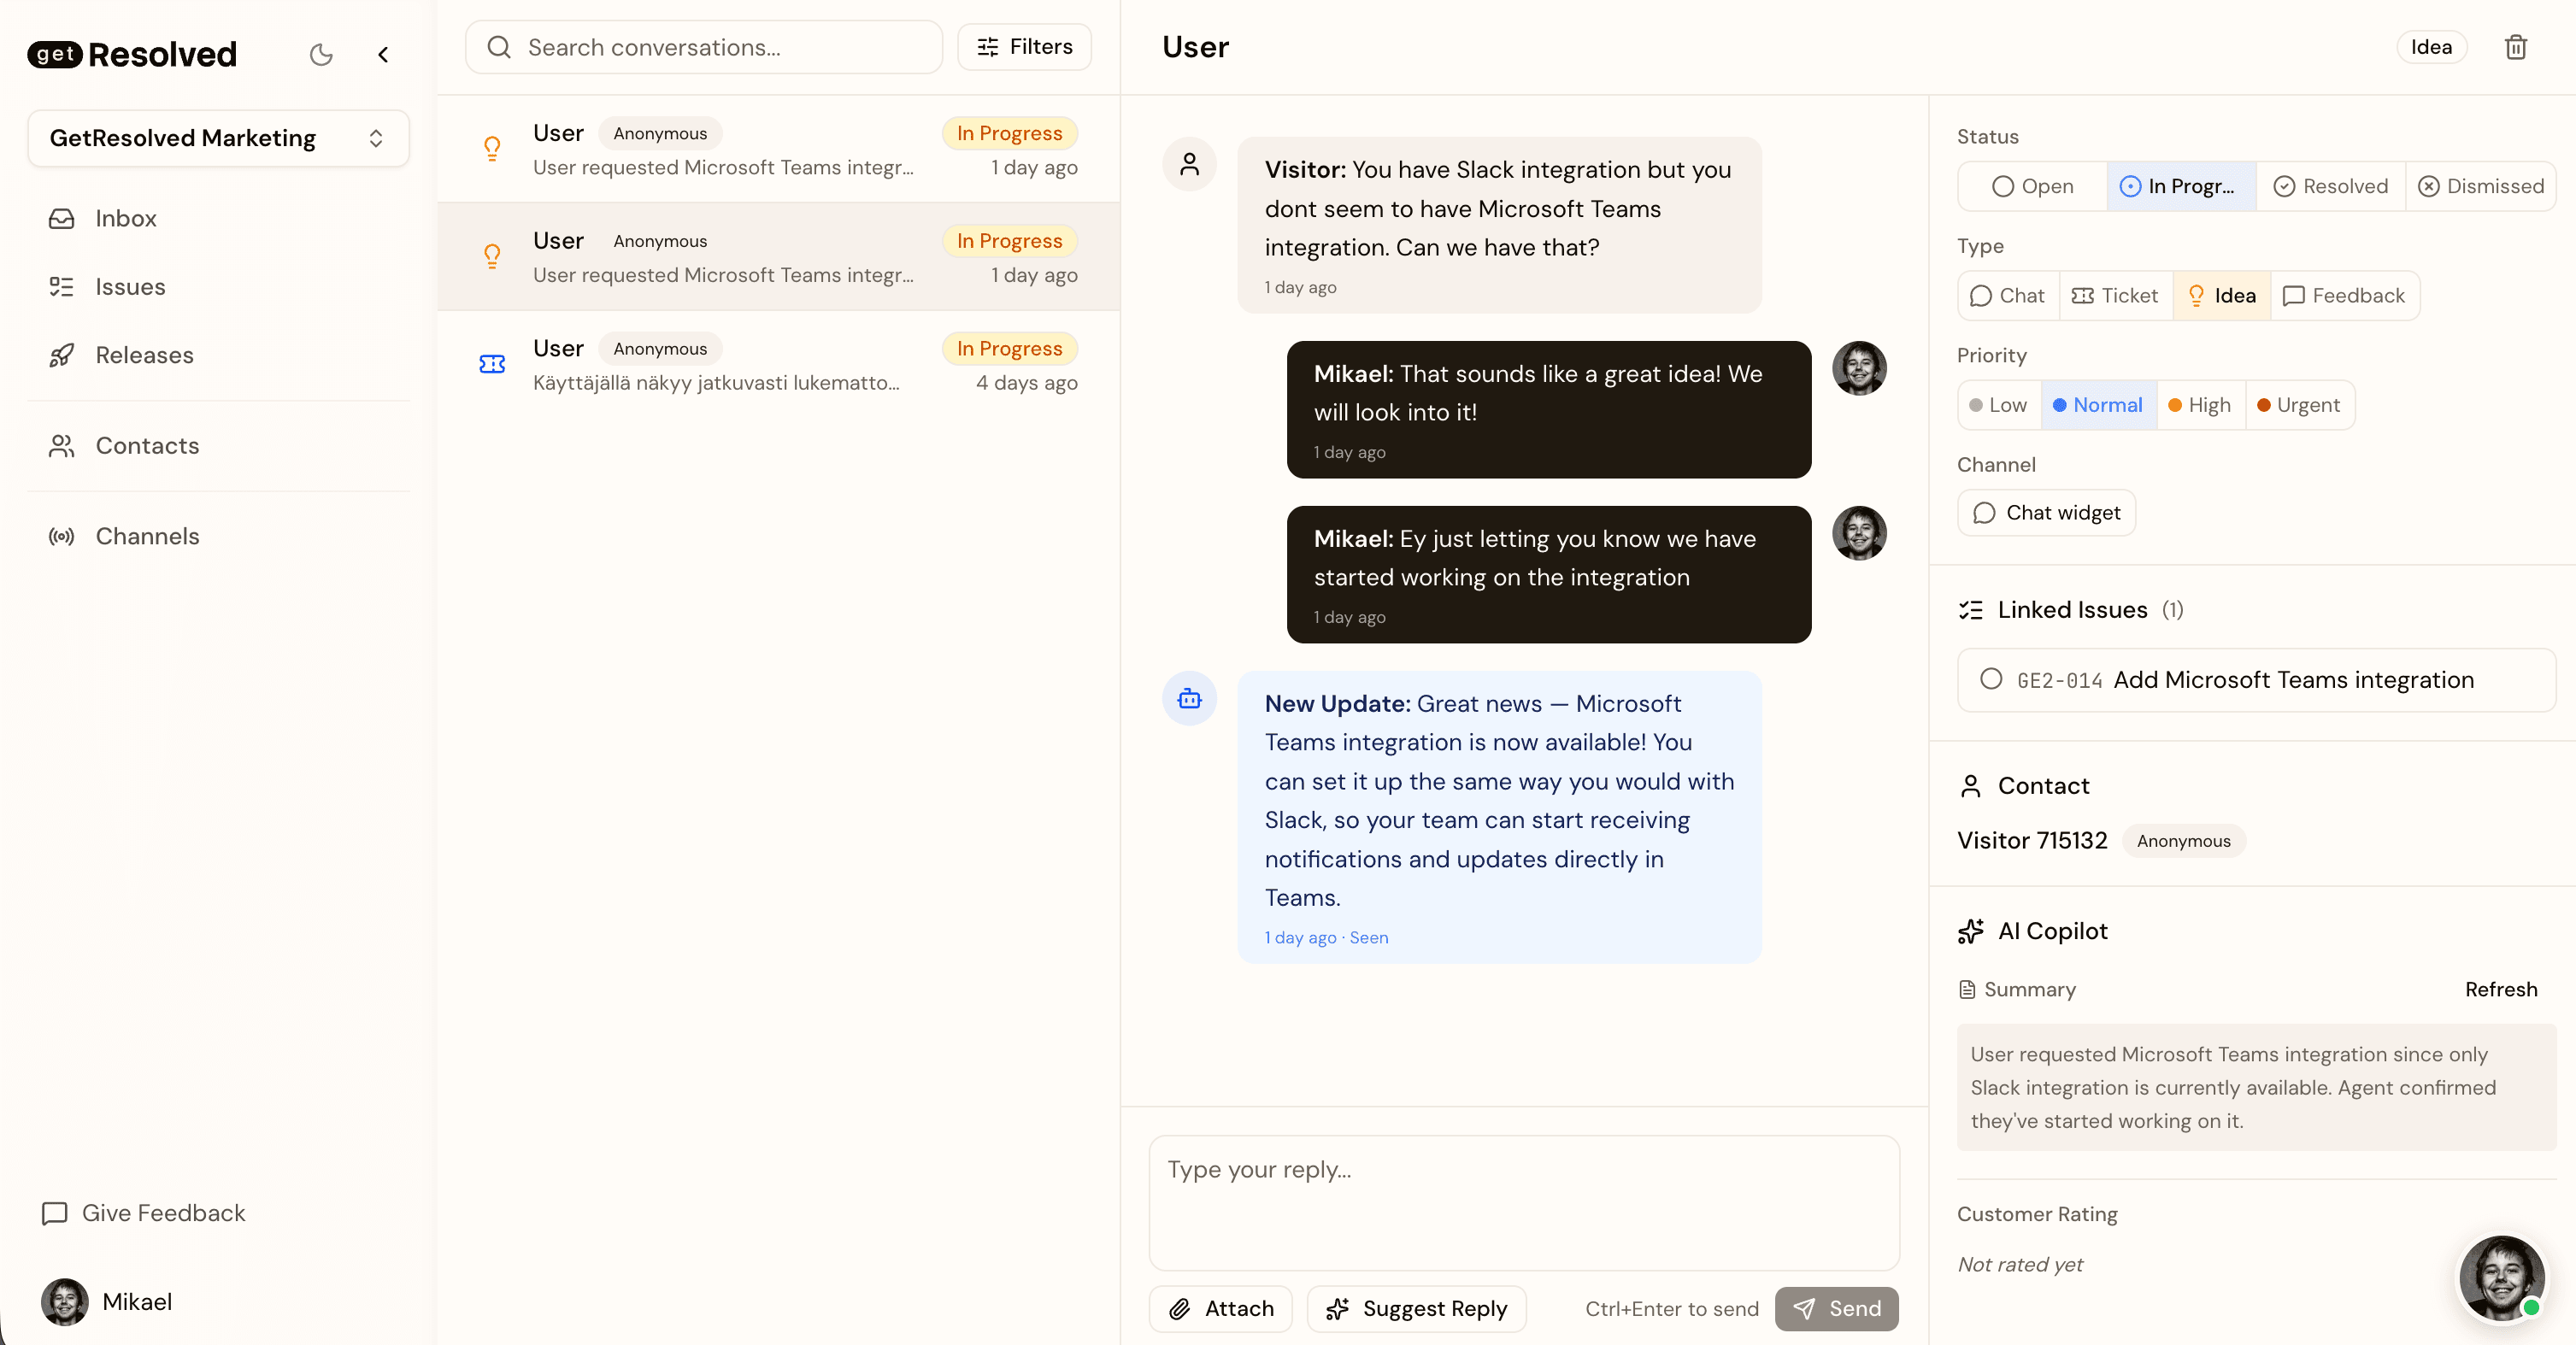The image size is (2576, 1345).
Task: Select the Idea type
Action: pos(2222,296)
